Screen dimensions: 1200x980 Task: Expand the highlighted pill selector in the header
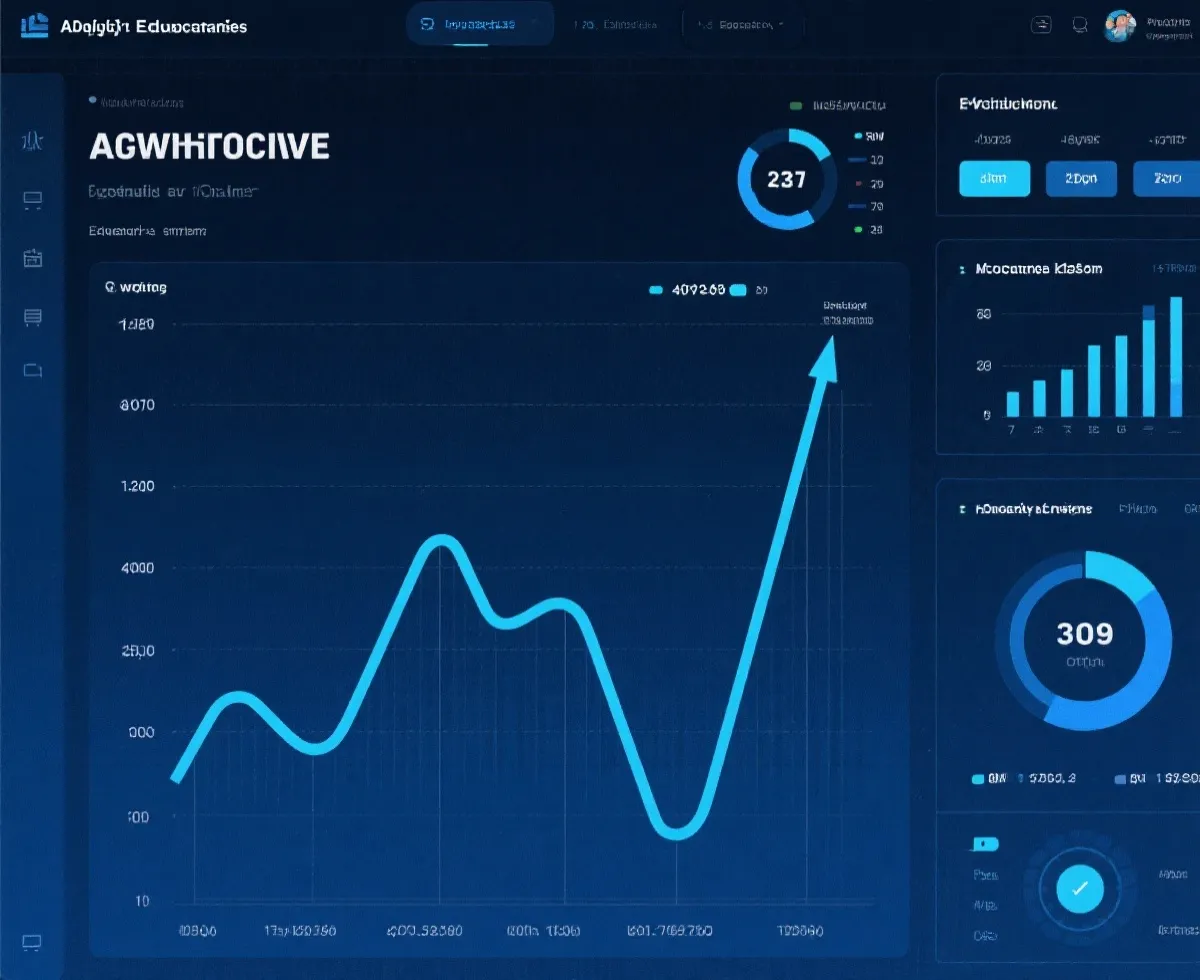coord(480,24)
